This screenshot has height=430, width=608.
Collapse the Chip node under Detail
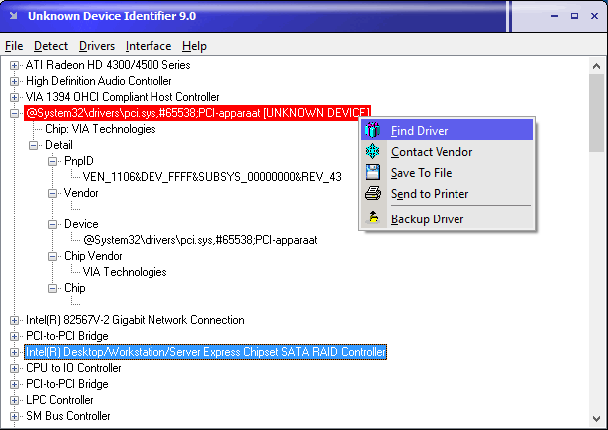(52, 288)
